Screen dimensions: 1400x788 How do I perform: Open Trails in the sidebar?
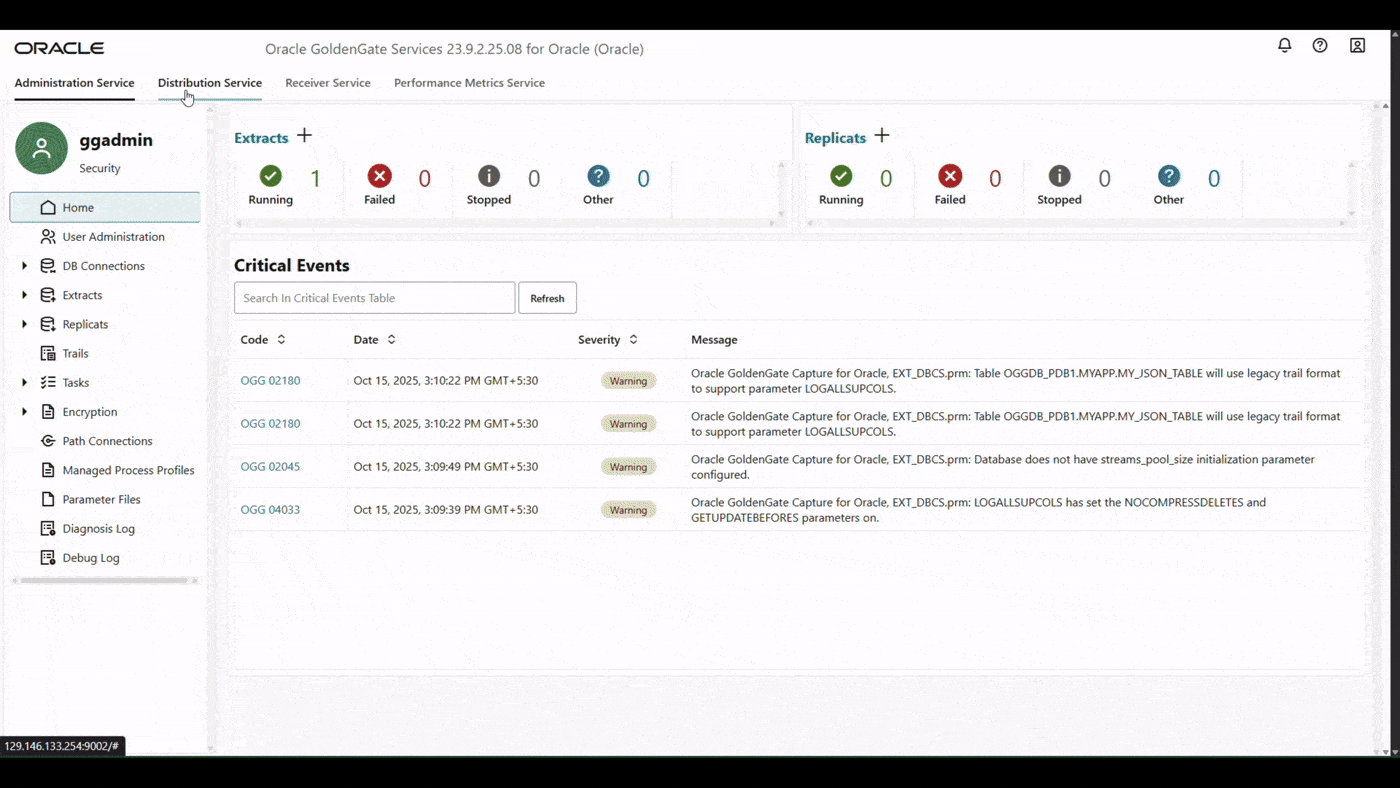(x=75, y=353)
